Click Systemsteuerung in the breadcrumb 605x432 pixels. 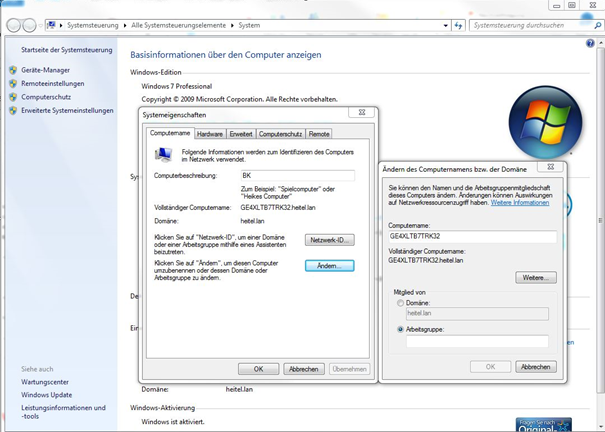point(93,25)
